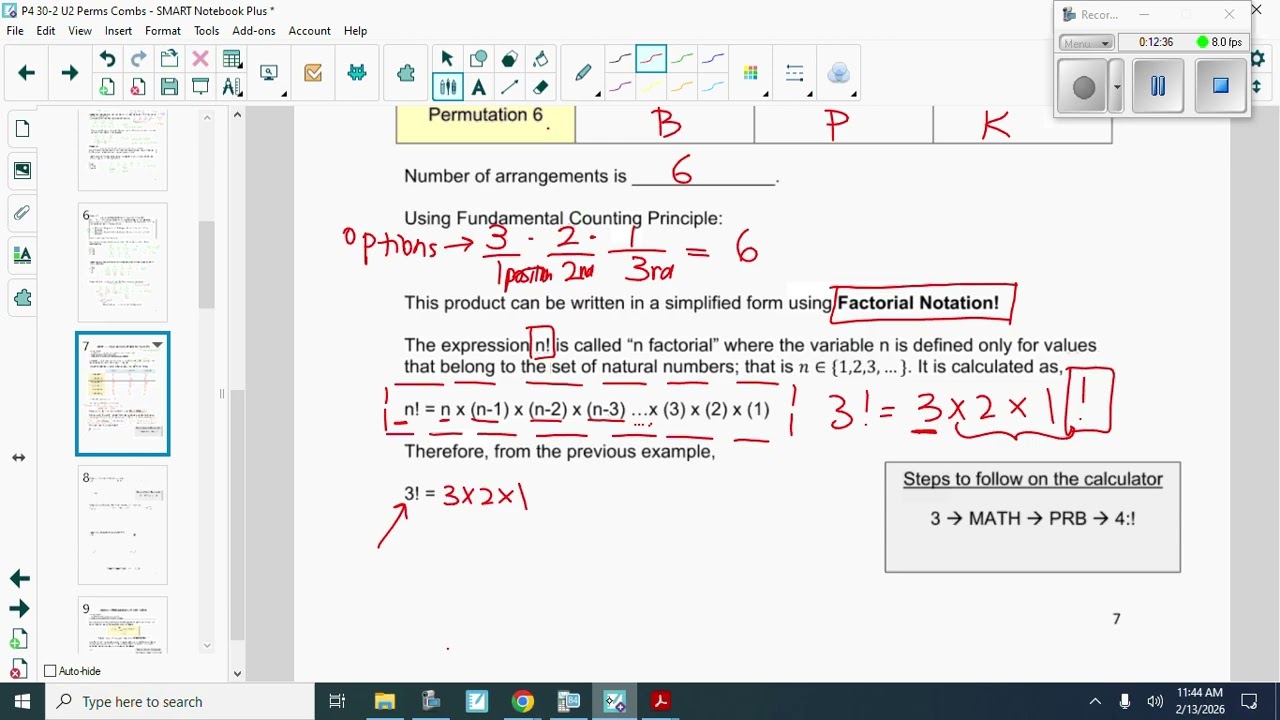
Task: Open the Format menu
Action: point(163,31)
